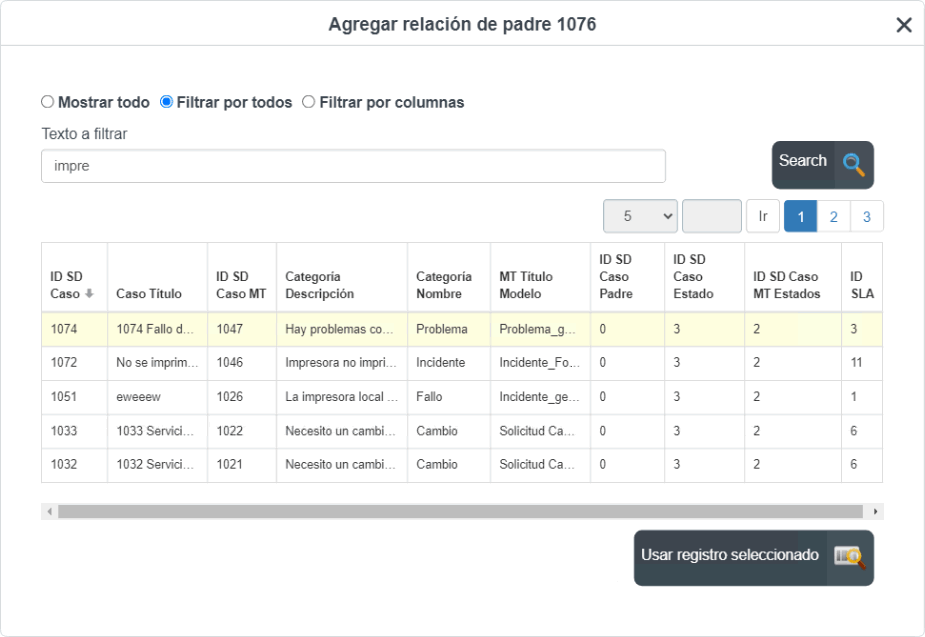Click the page number input box
The height and width of the screenshot is (637, 925).
712,216
